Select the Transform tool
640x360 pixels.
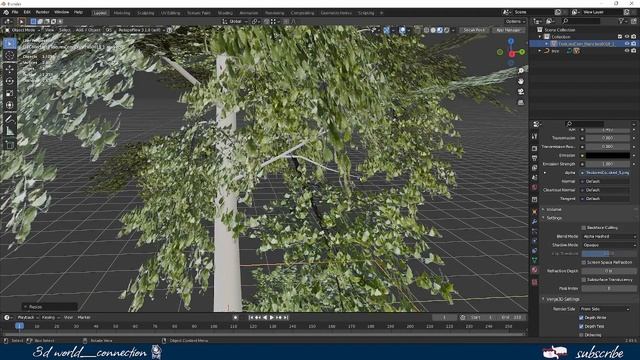tap(10, 105)
